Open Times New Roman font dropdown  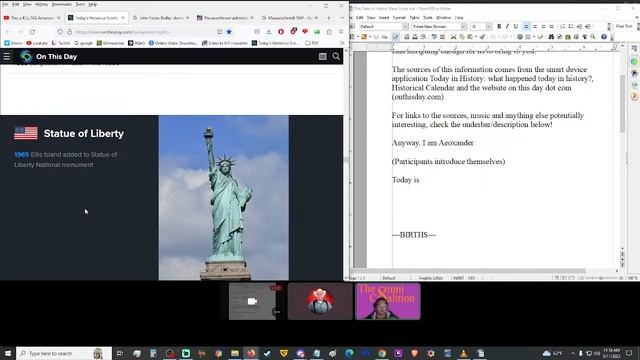(x=464, y=27)
